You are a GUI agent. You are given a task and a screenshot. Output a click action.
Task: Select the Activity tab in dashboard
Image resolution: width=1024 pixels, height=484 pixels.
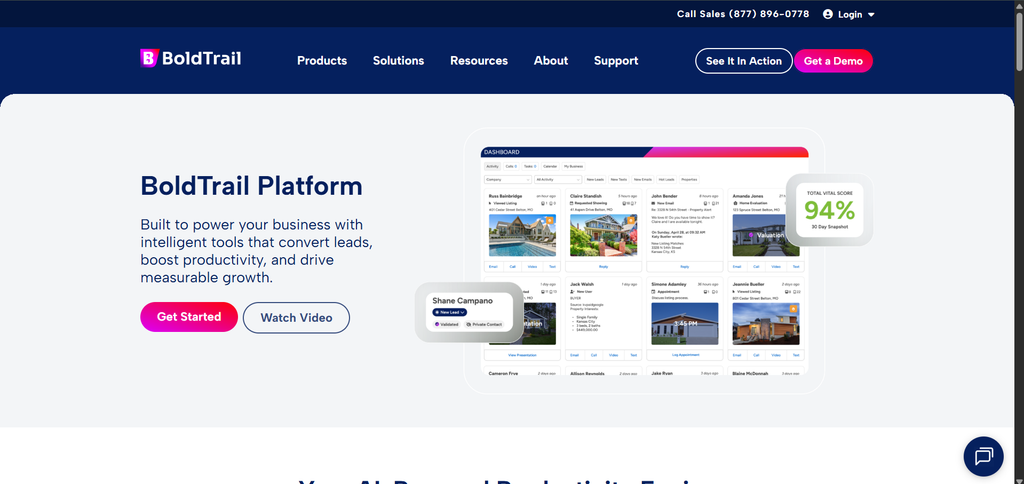click(492, 167)
